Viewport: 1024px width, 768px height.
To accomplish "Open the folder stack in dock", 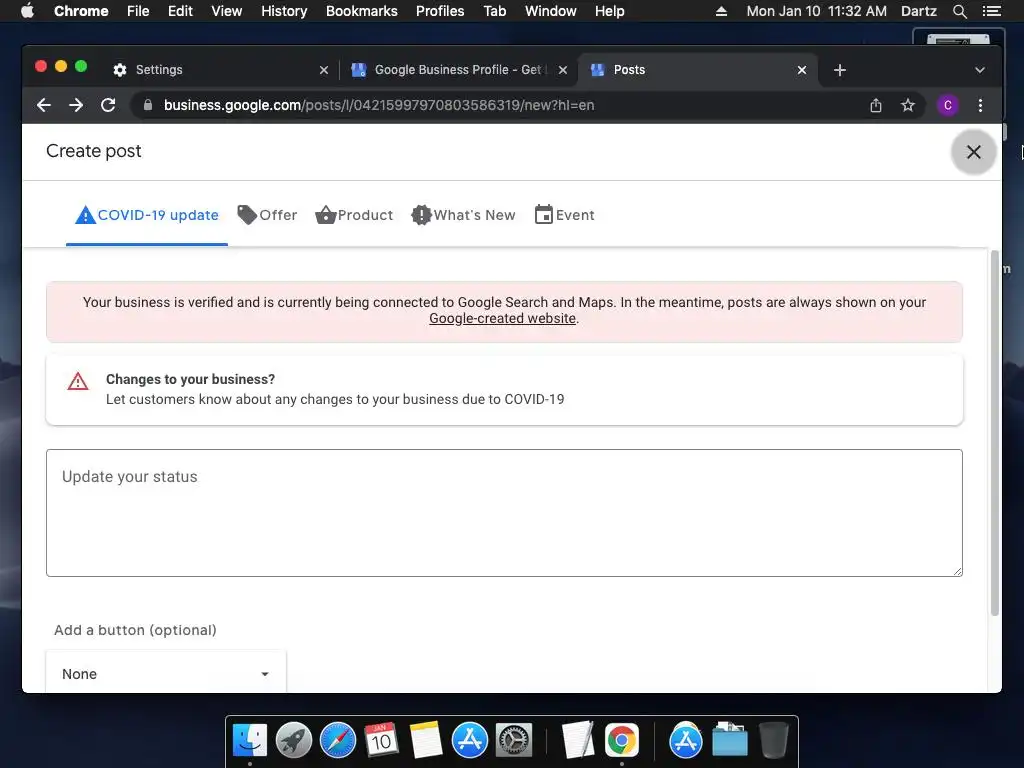I will [x=729, y=741].
